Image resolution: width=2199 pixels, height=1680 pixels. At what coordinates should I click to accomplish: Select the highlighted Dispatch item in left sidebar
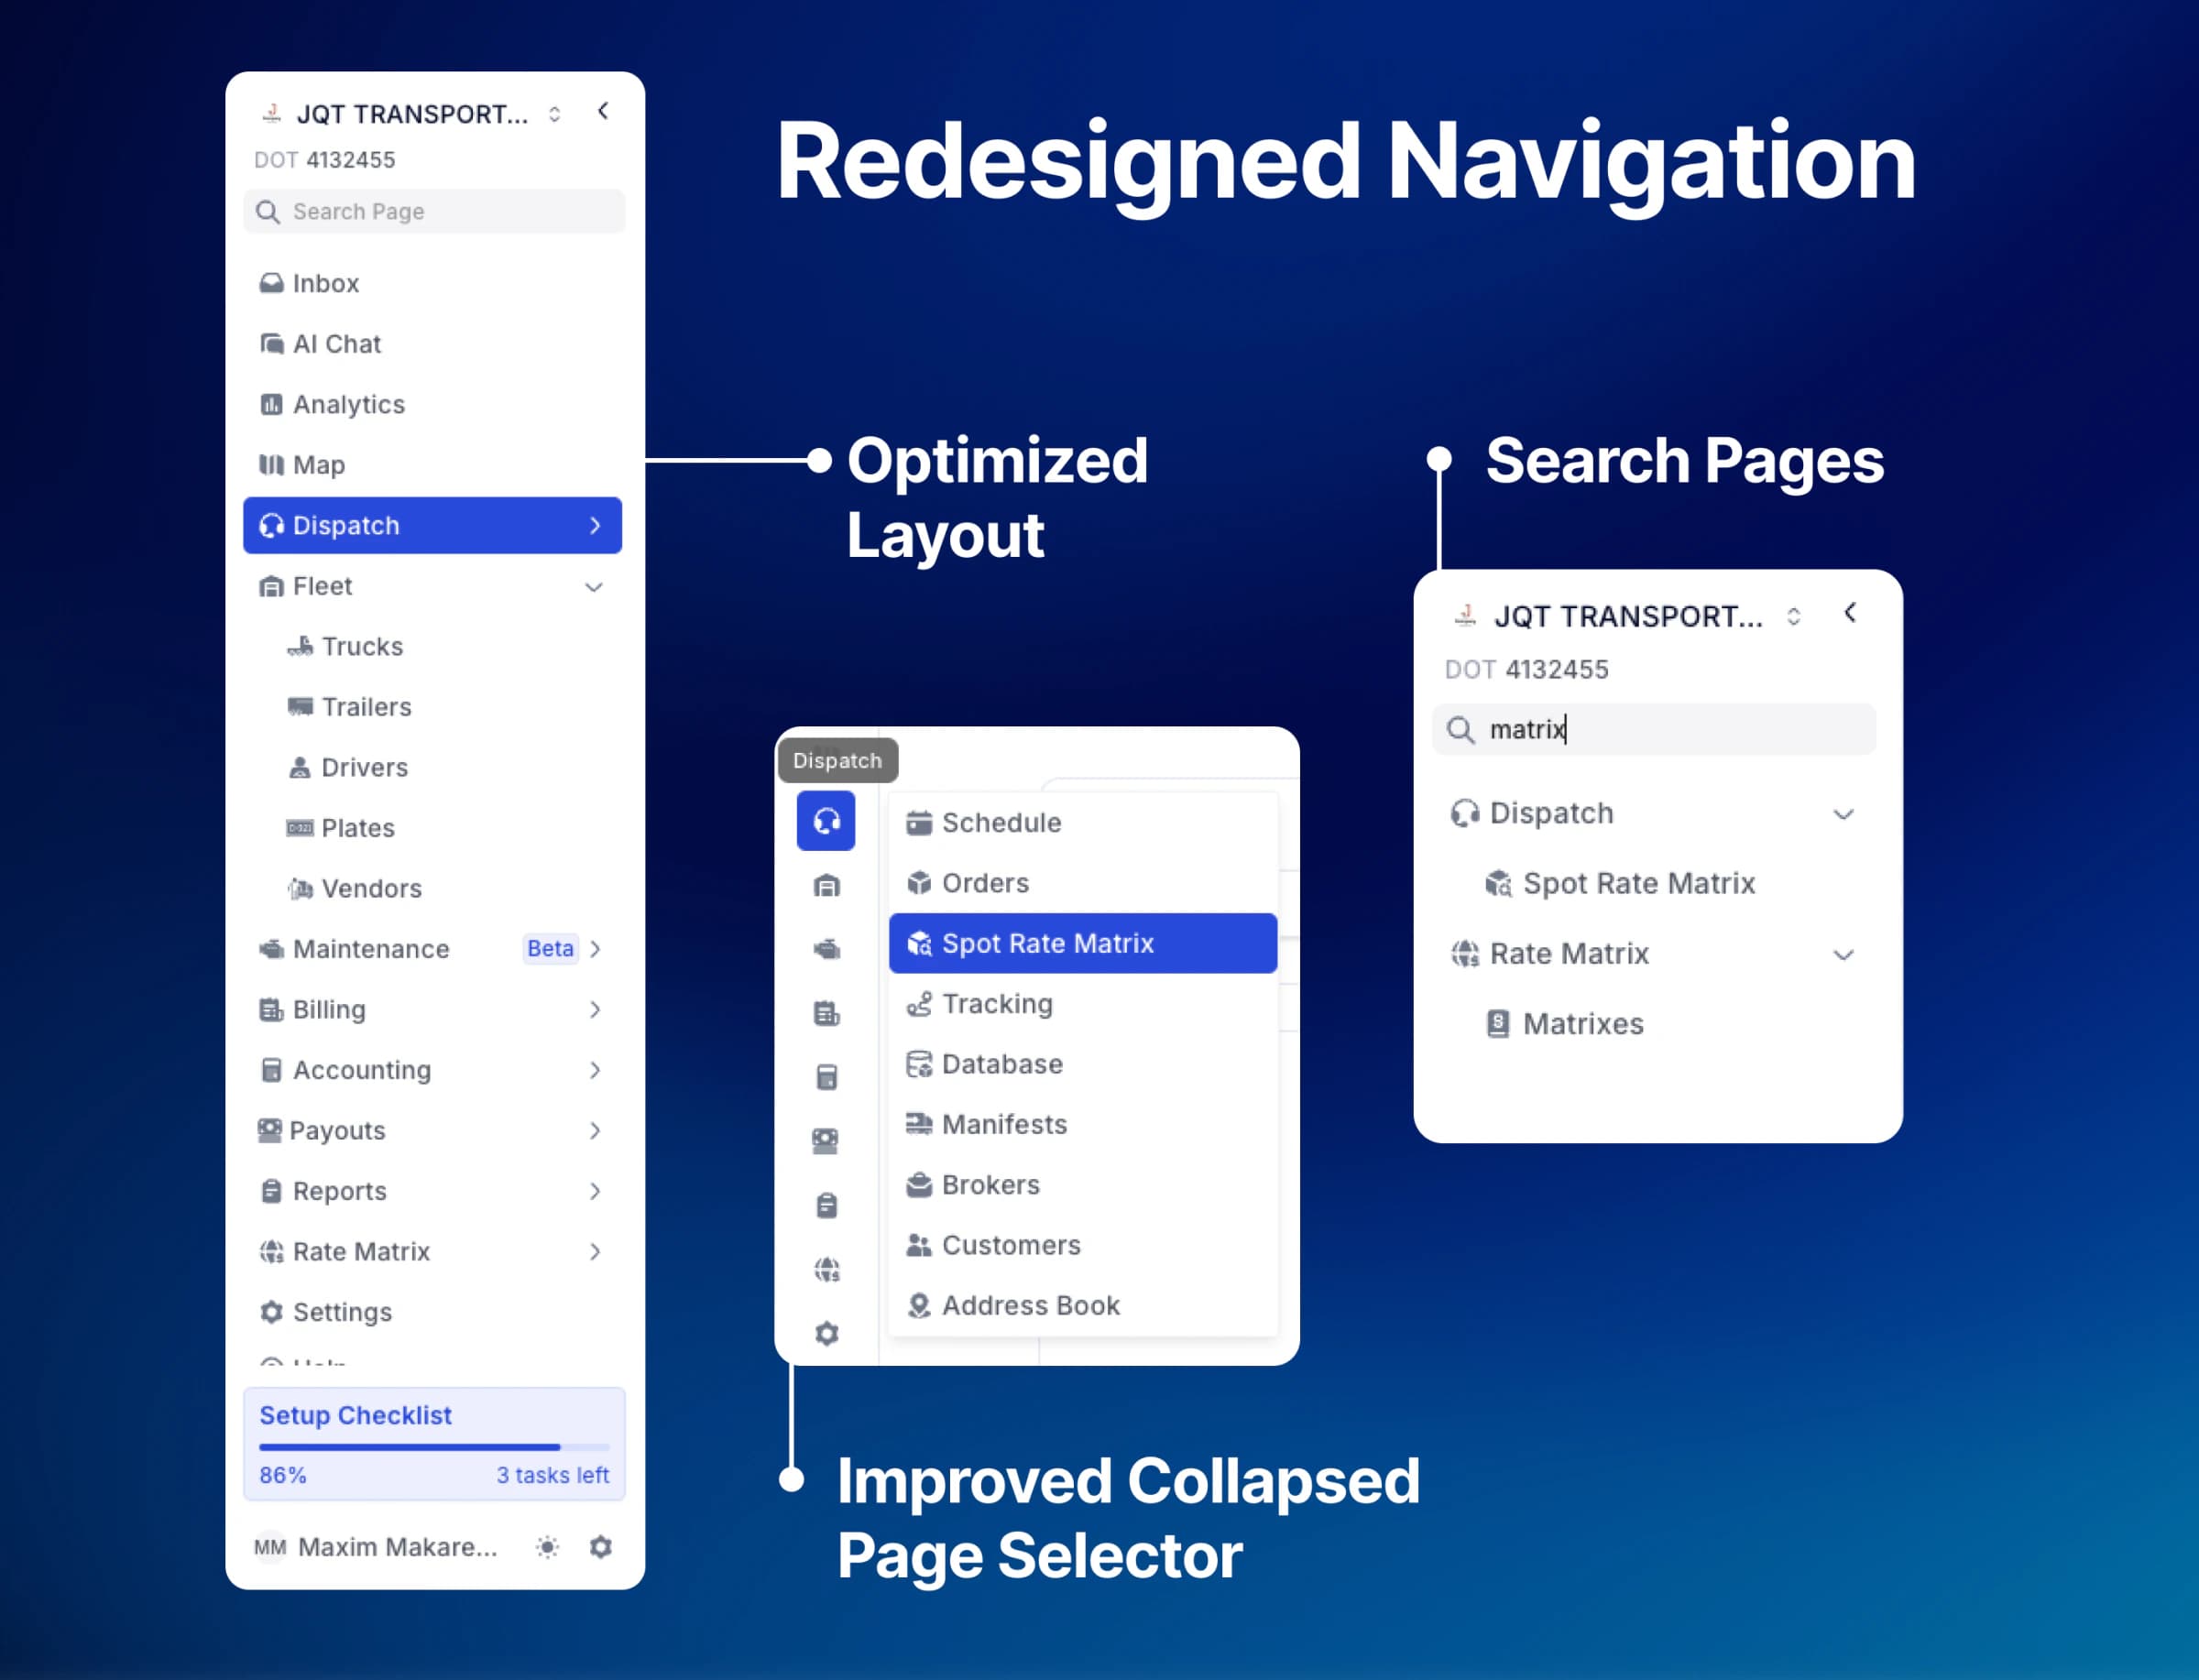pos(432,525)
